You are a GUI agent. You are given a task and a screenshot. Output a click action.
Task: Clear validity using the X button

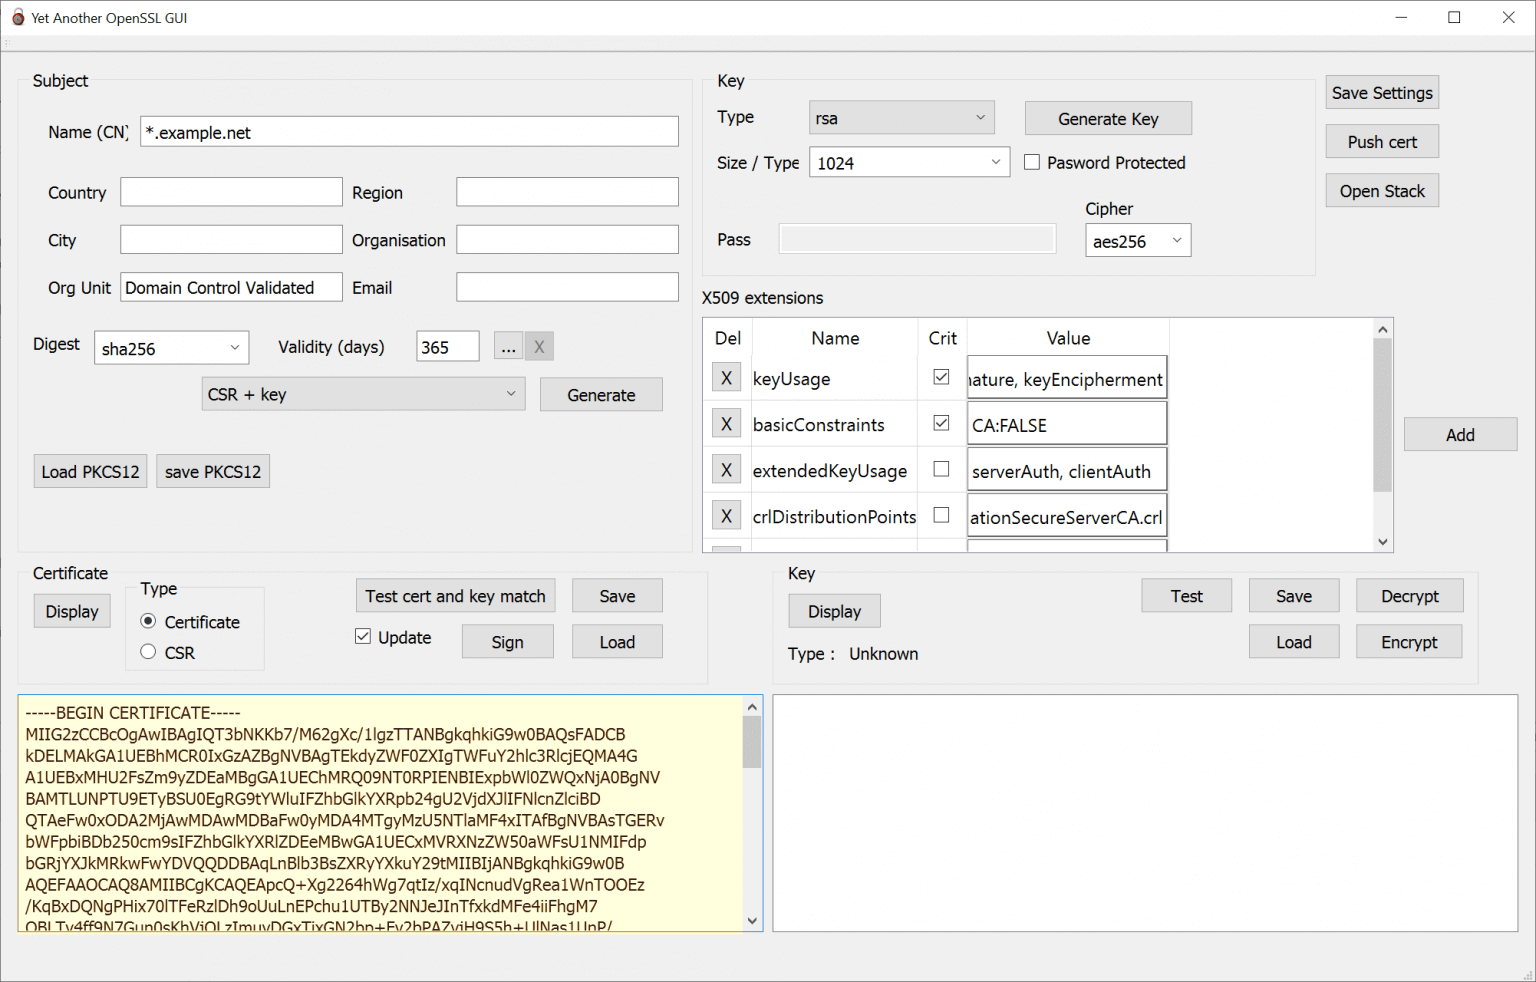pos(539,346)
